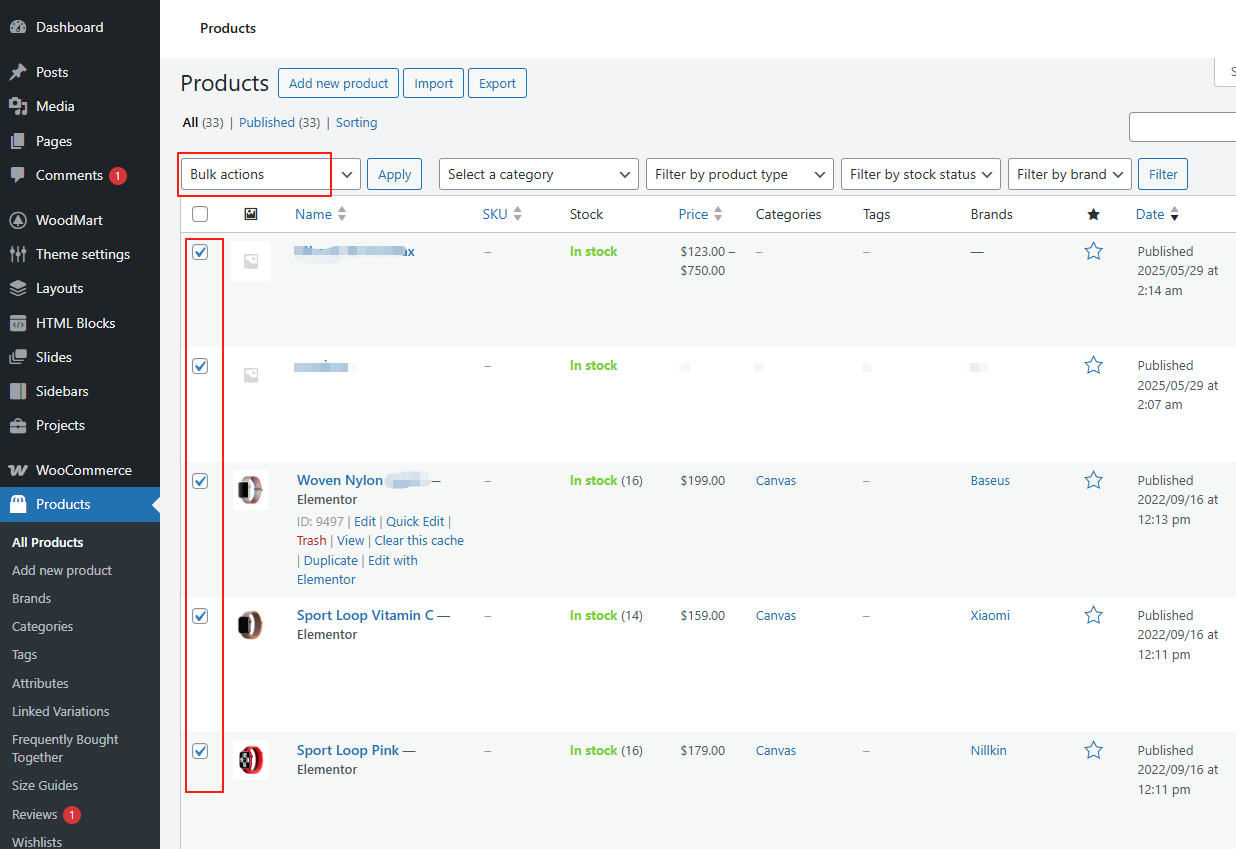Star the Woven Nylon product as featured
Screen dimensions: 1236x849
(1093, 480)
